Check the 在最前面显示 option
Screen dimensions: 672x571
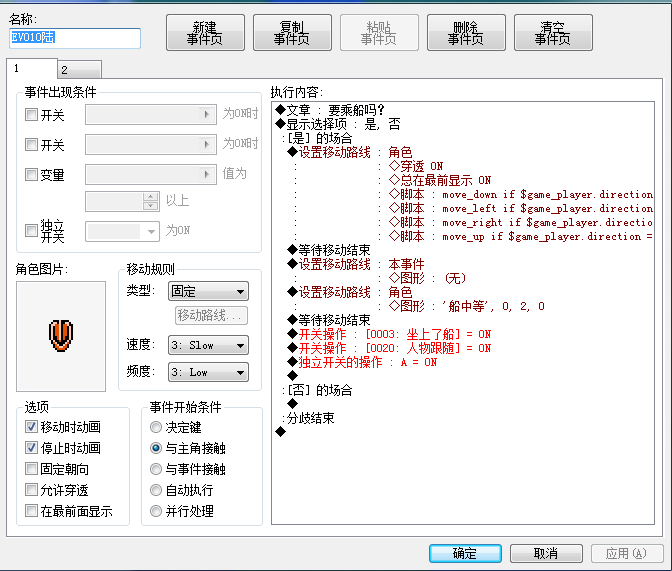(x=31, y=511)
